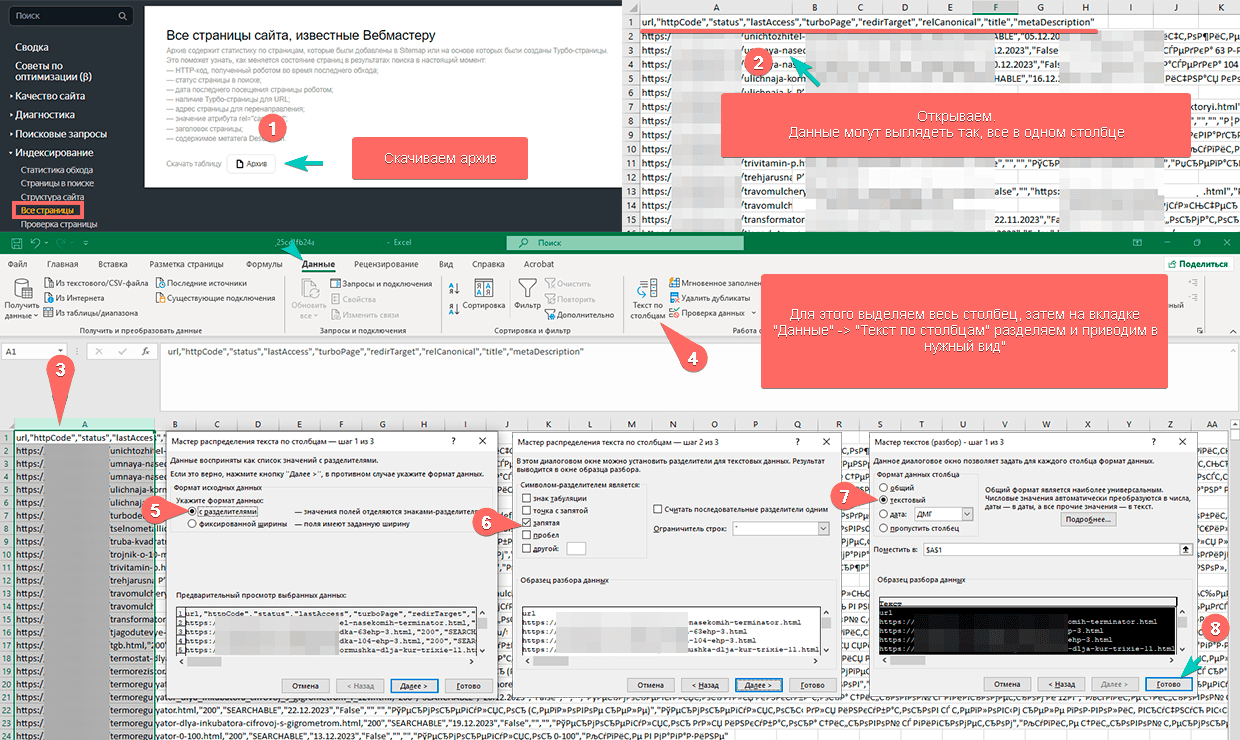Click the Получить данные icon in Excel ribbon
The height and width of the screenshot is (740, 1240).
pyautogui.click(x=21, y=290)
